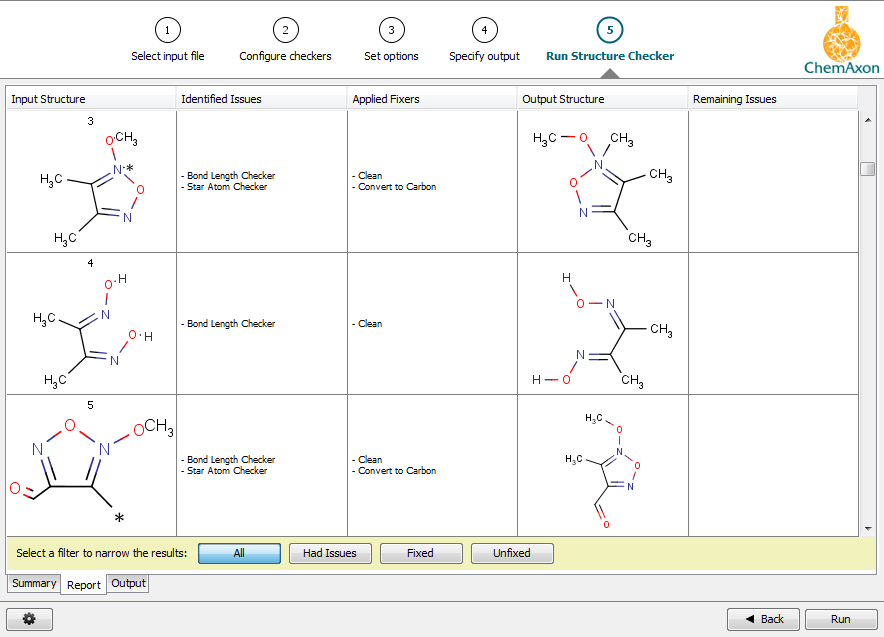Screen dimensions: 884x637
Task: Activate the Unfixed results filter
Action: tap(512, 553)
